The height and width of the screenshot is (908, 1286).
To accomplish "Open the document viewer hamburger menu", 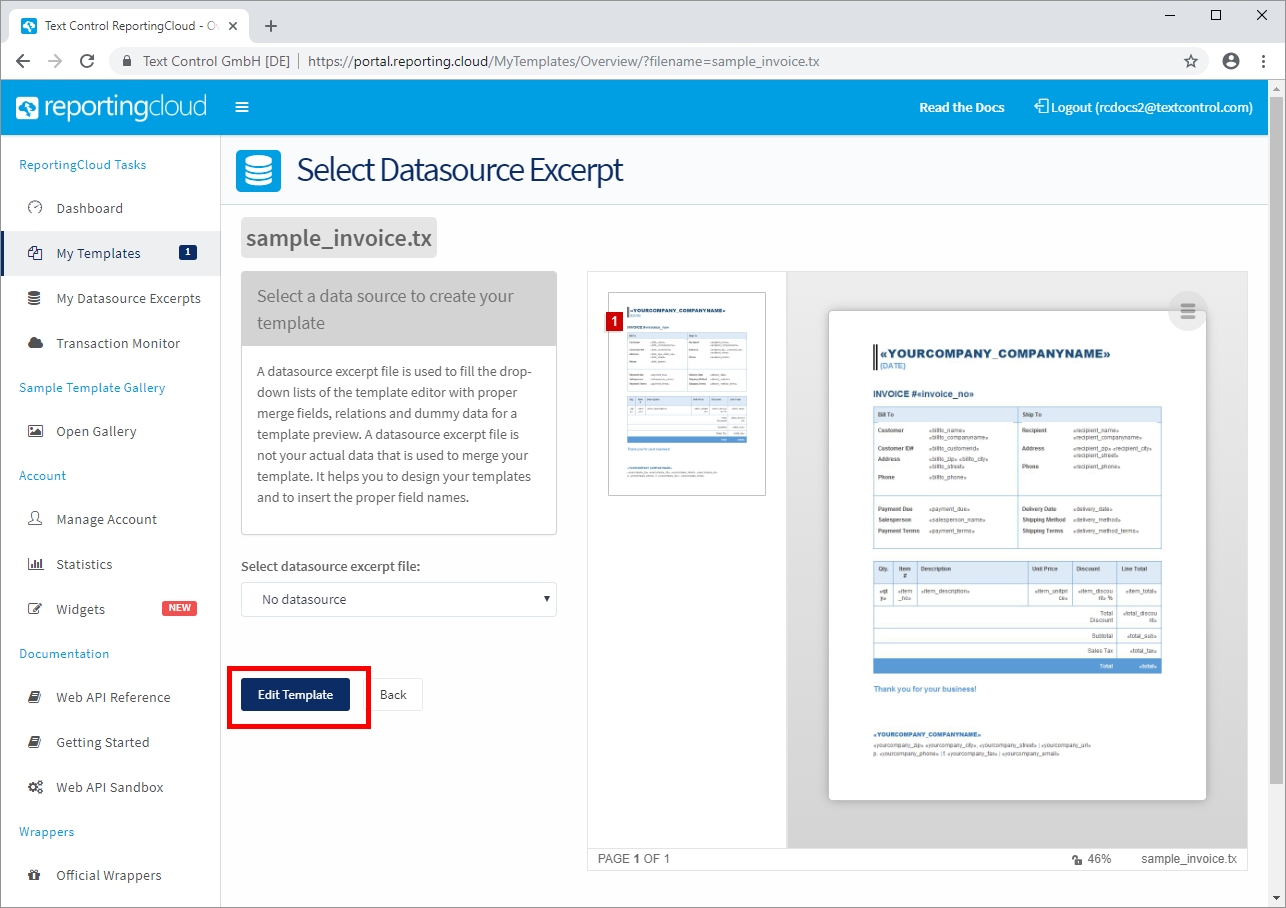I will (x=1187, y=311).
